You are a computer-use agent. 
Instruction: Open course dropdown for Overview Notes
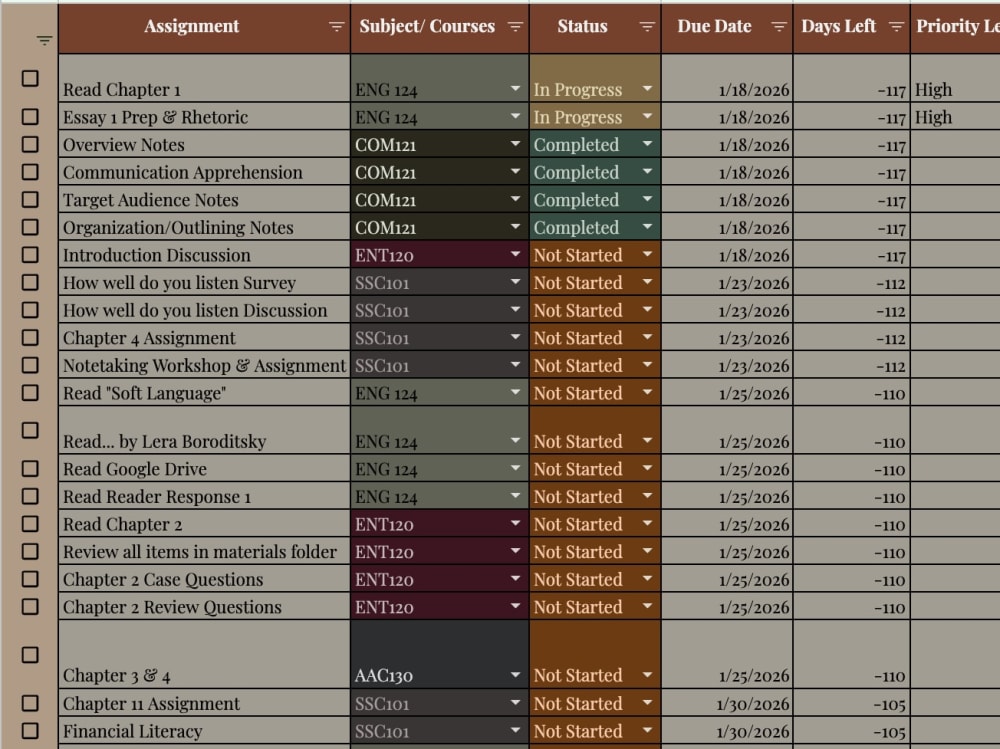(515, 144)
